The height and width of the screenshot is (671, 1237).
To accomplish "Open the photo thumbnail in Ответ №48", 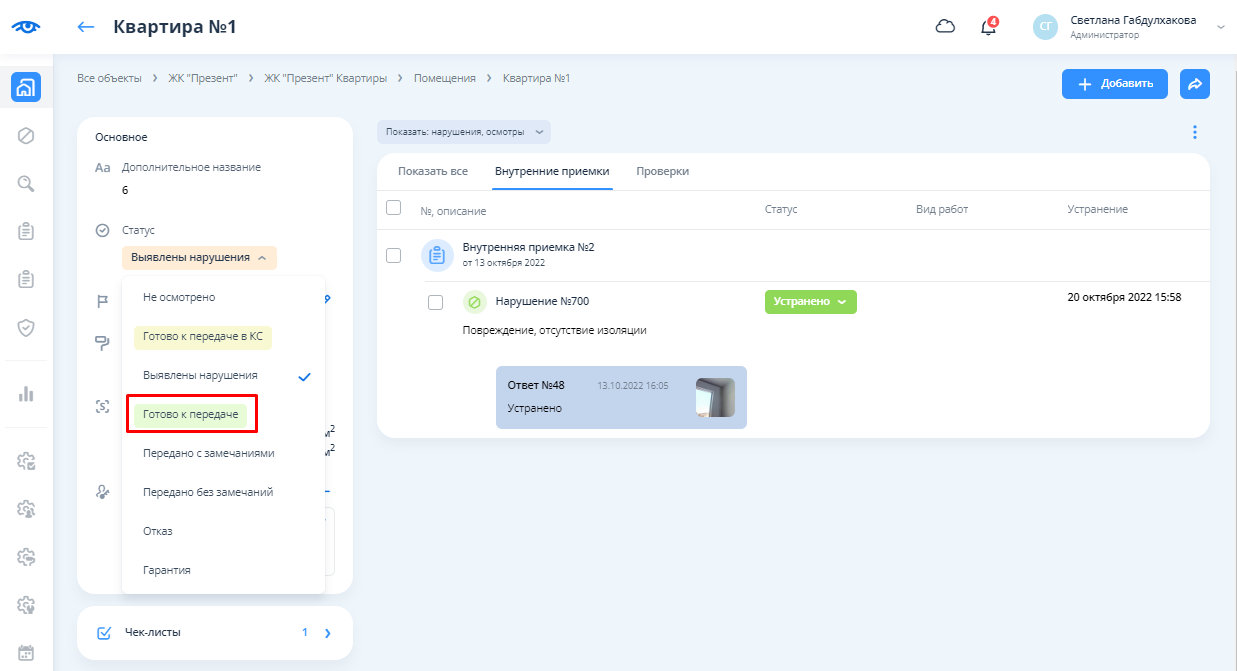I will tap(715, 397).
